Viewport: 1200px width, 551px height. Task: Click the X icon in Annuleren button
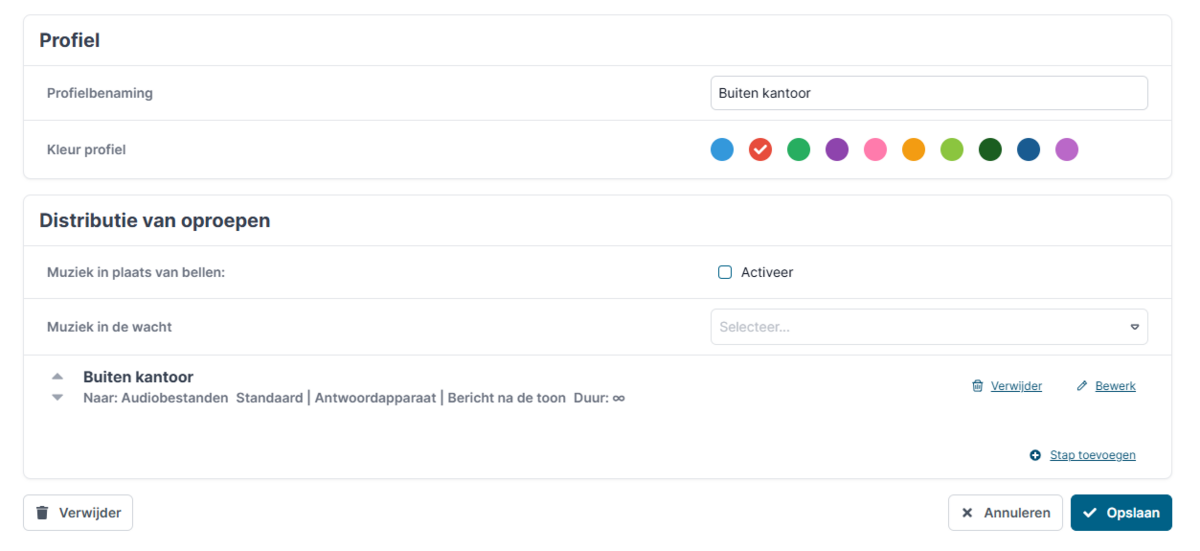pos(967,513)
